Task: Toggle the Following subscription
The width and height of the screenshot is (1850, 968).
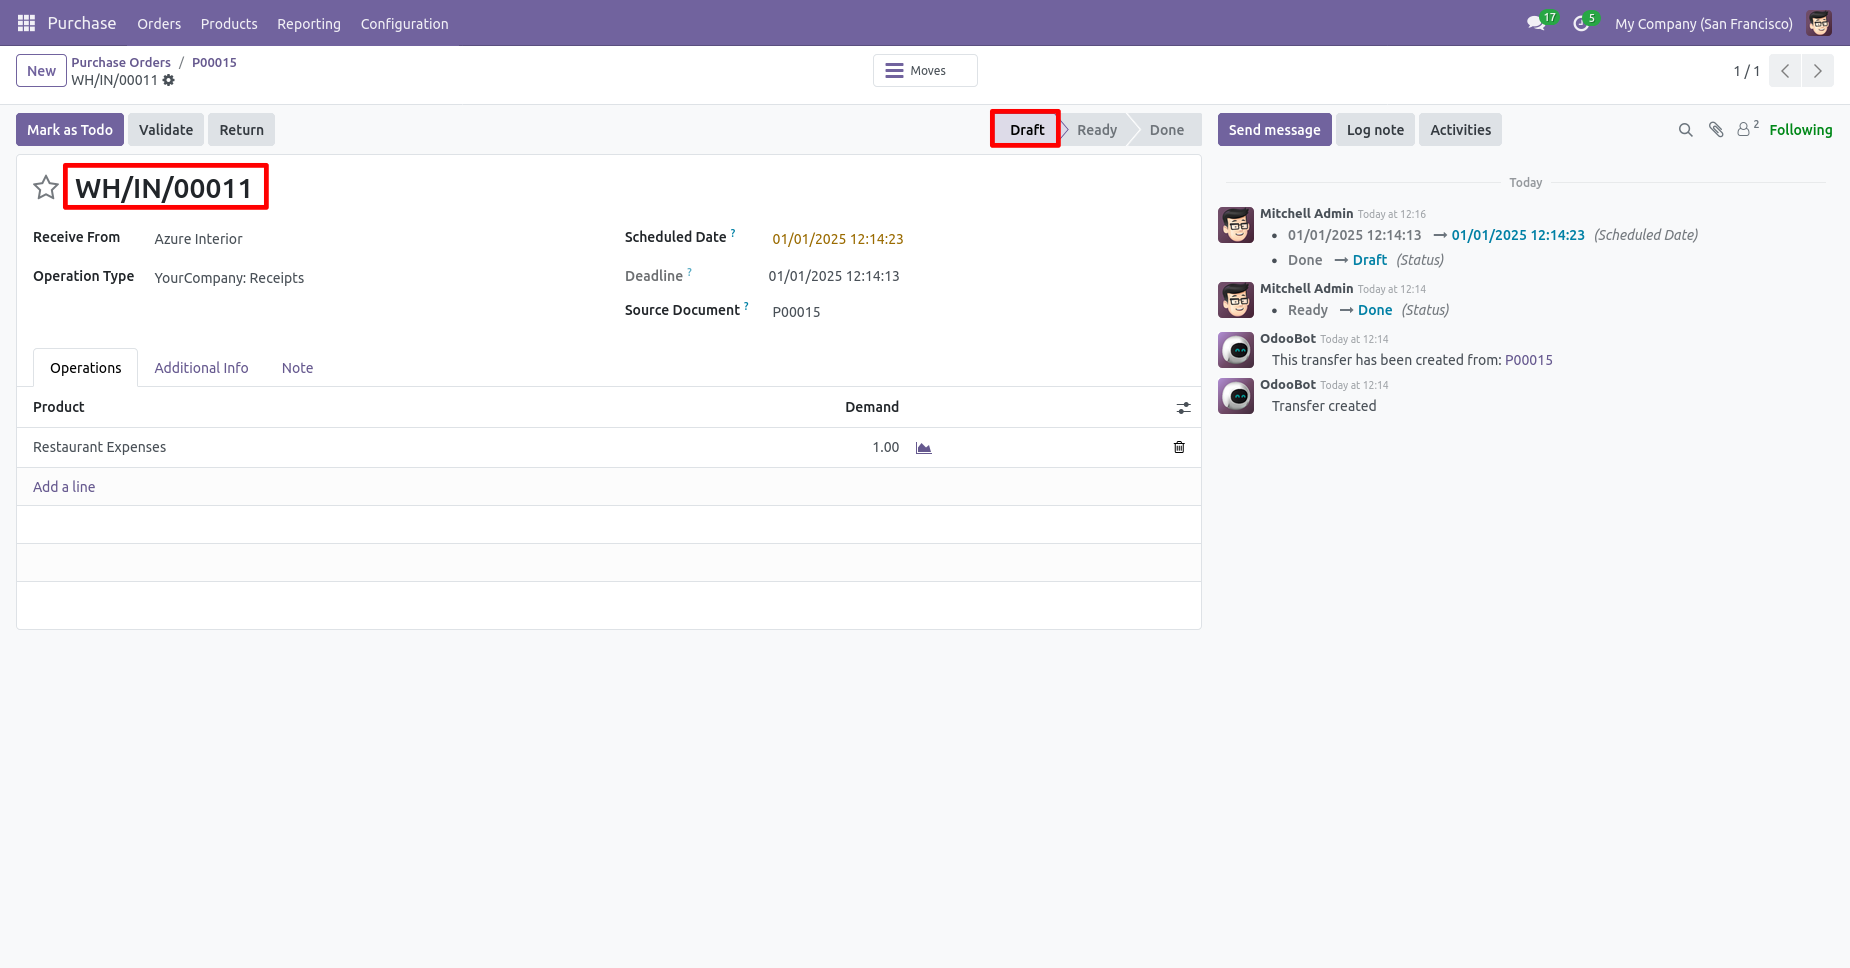Action: (1801, 130)
